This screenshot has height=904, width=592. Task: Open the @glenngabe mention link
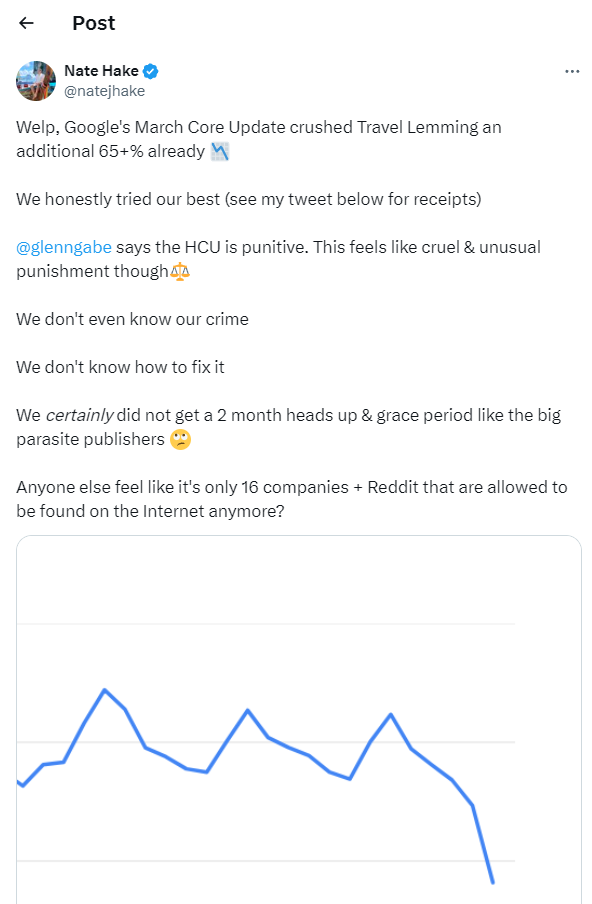64,247
